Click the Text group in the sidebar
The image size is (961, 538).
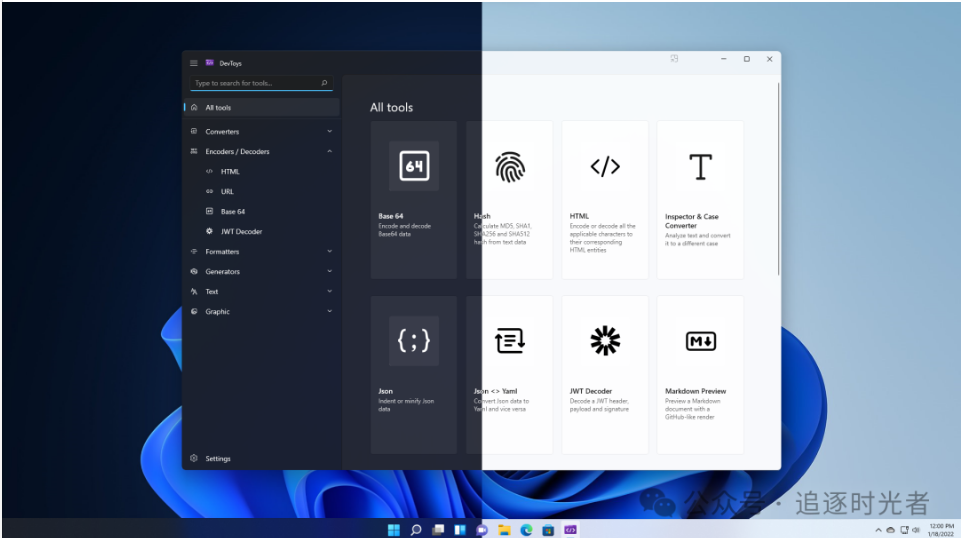[x=262, y=292]
